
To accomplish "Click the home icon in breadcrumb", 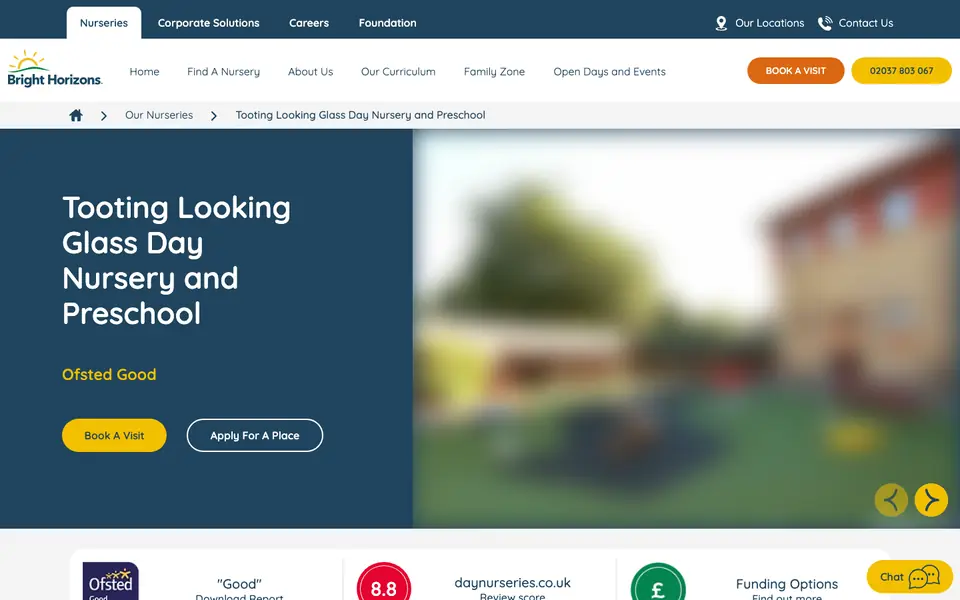I will click(76, 115).
